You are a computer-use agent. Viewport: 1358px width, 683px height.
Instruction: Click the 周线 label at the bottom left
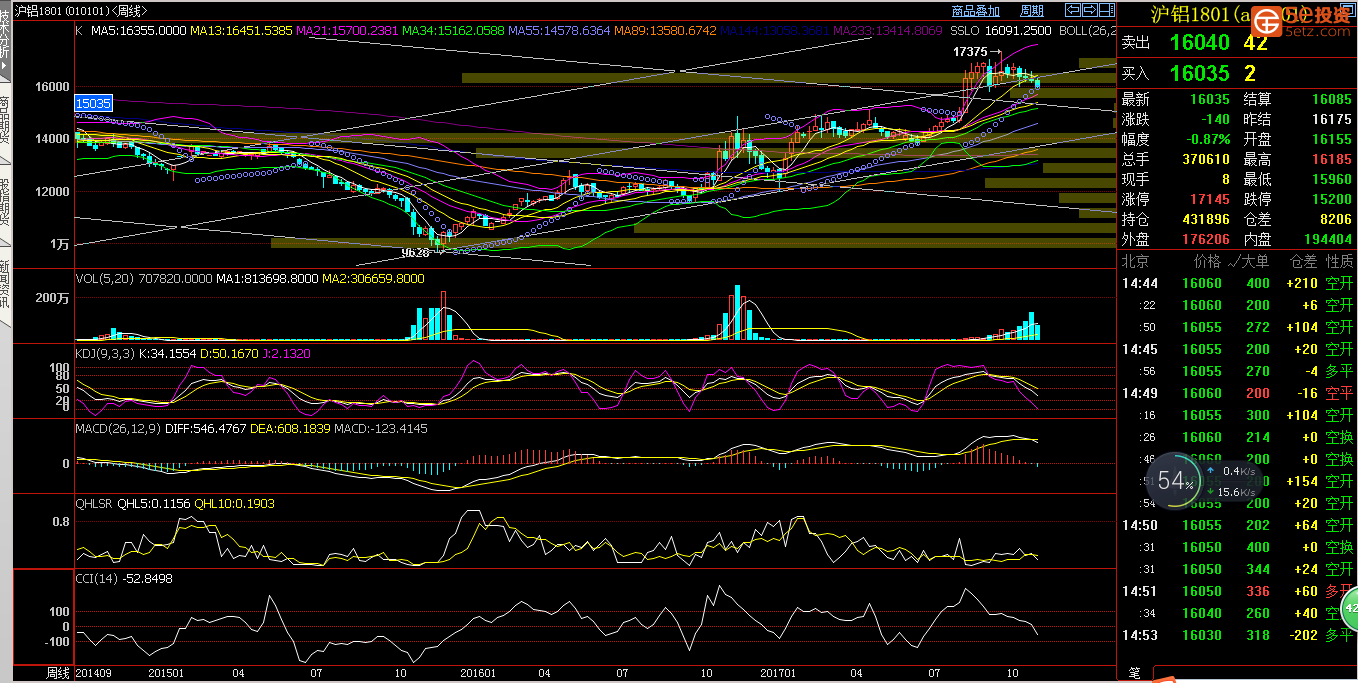pos(59,674)
